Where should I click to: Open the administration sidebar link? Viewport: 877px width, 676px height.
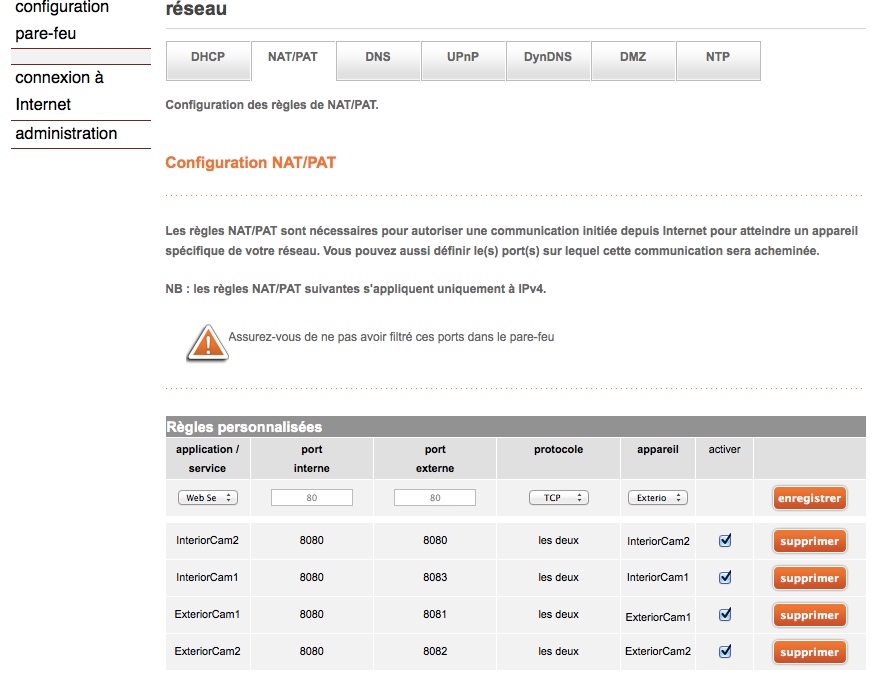pyautogui.click(x=66, y=134)
